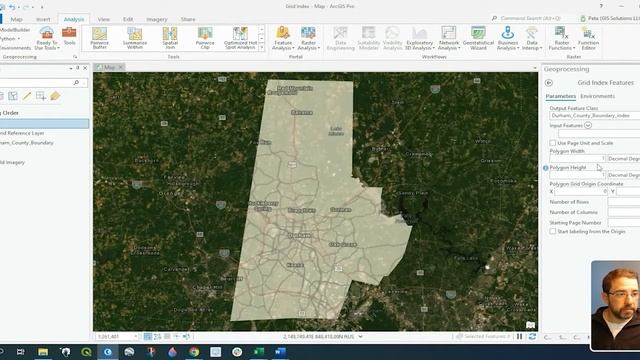The width and height of the screenshot is (640, 360).
Task: Select Durham_County_Boundary layer in Contents
Action: [x=27, y=143]
